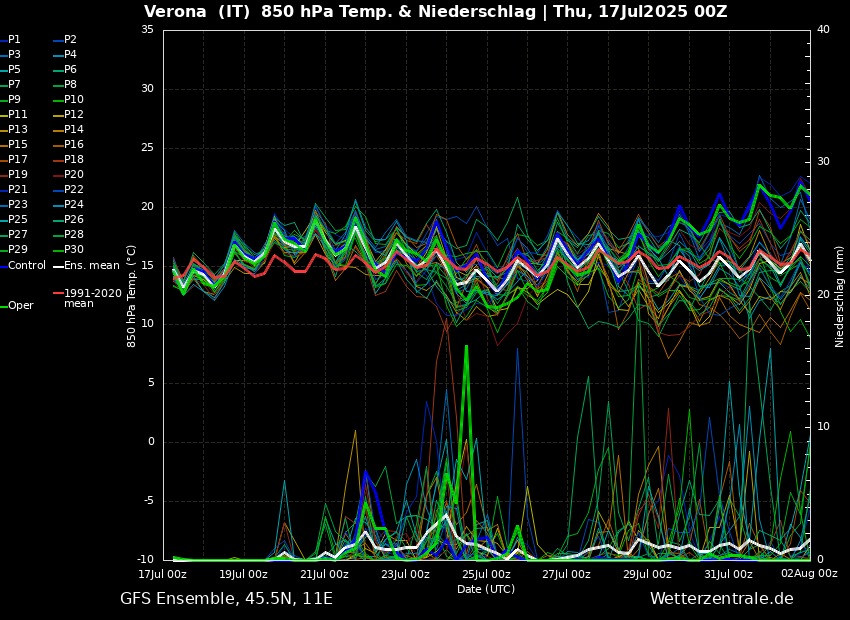Viewport: 850px width, 620px height.
Task: Select the P2 legend entry
Action: tap(70, 40)
